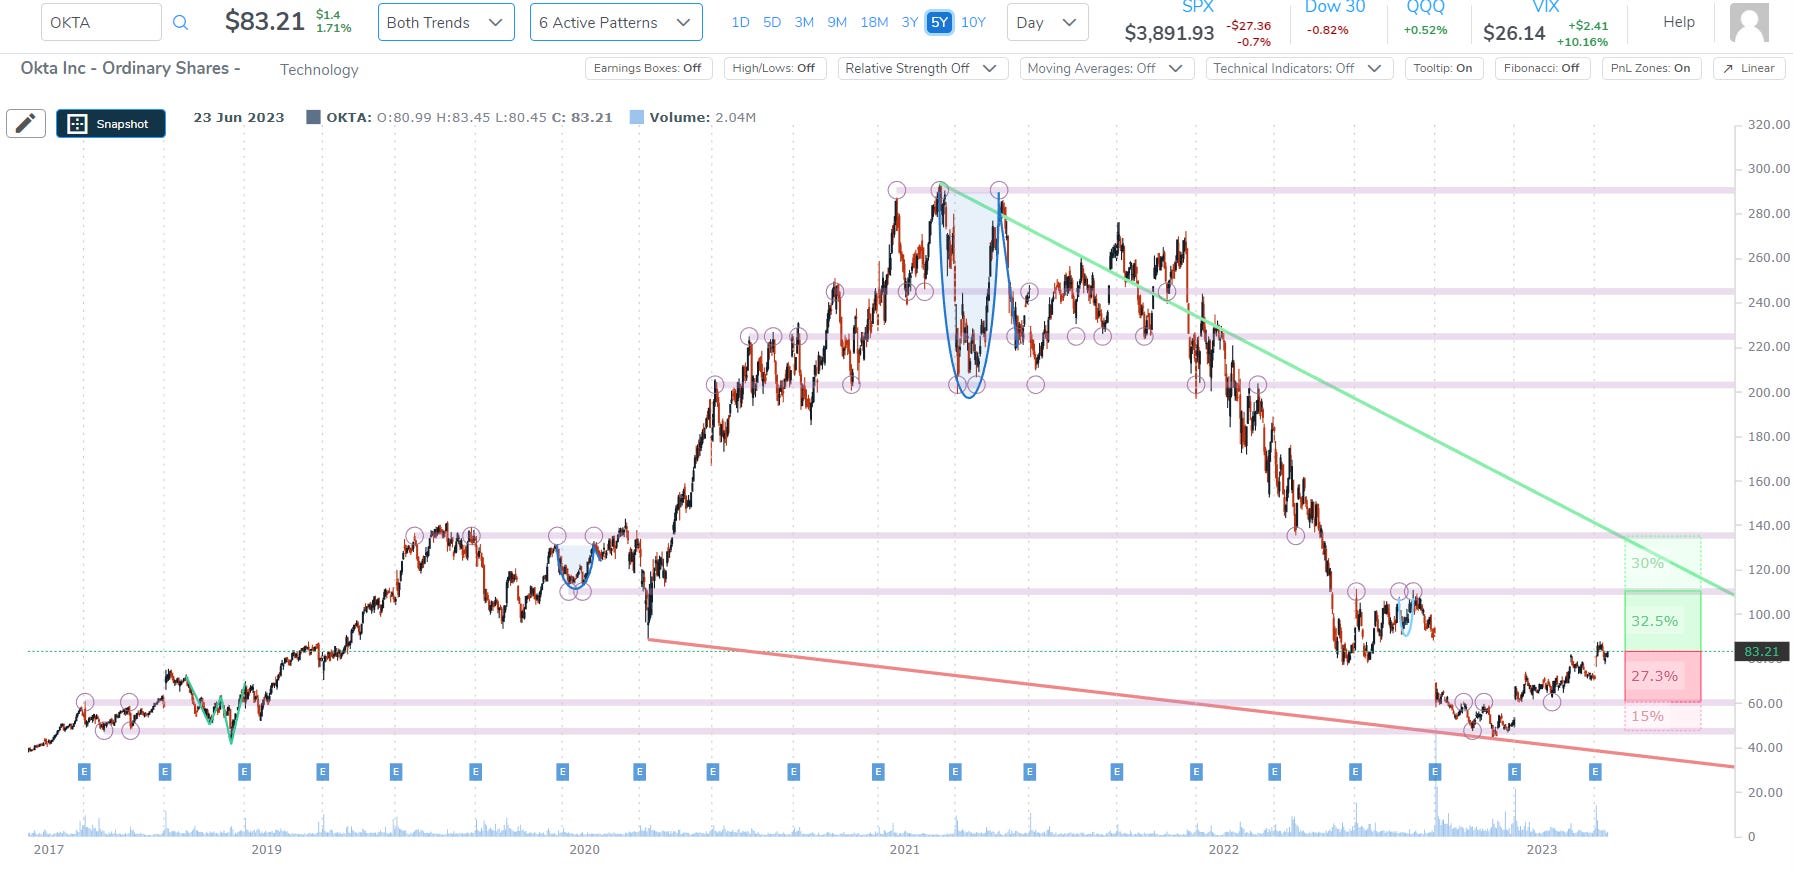Screen dimensions: 1793x875
Task: Toggle High/Lows display
Action: point(774,68)
